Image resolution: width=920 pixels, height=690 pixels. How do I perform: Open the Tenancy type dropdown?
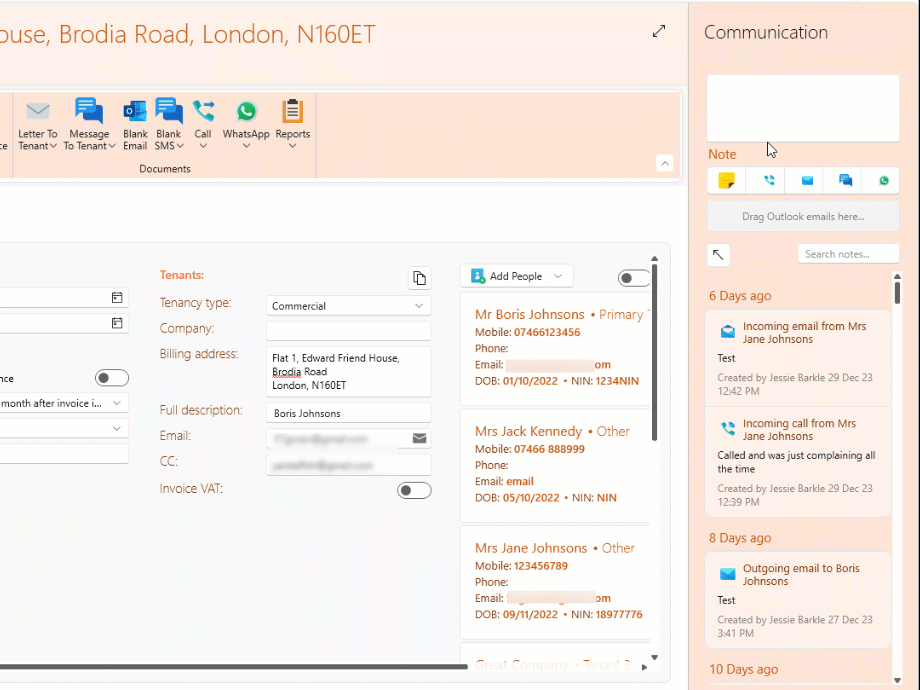[x=349, y=306]
